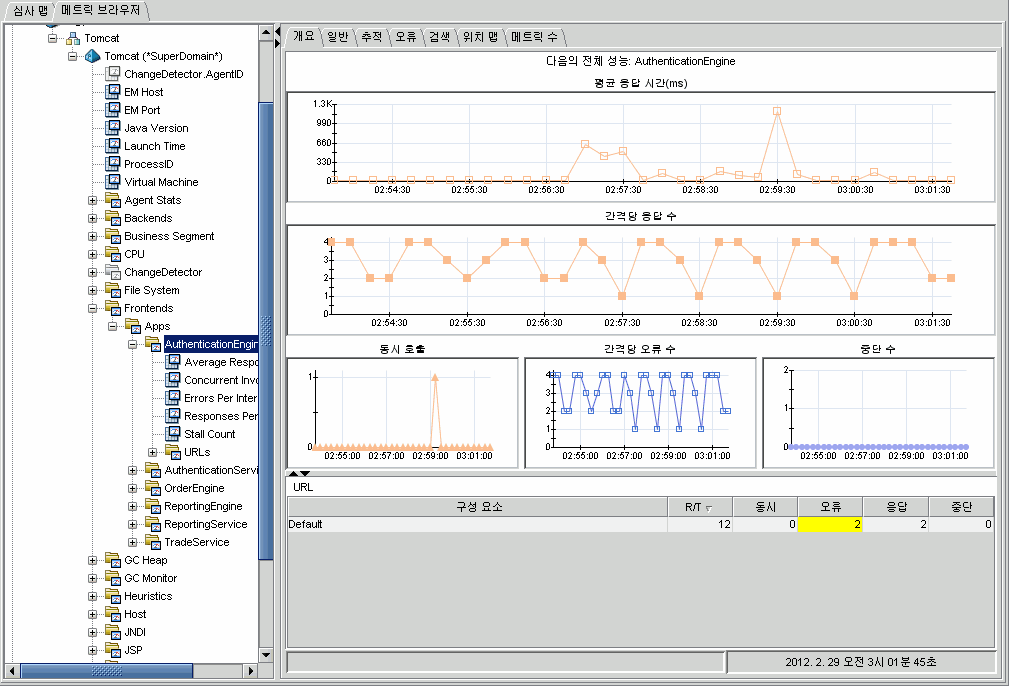Expand the OrderEngine tree node
The image size is (1009, 686).
(133, 488)
